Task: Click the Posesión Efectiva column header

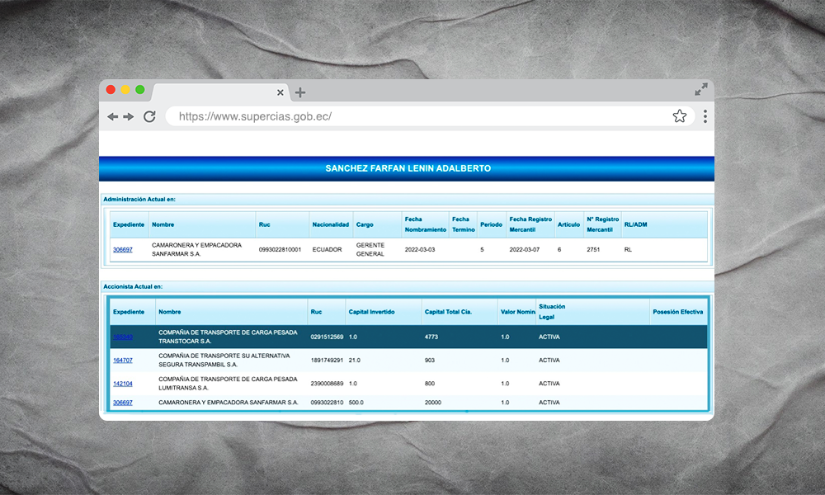Action: pos(677,312)
